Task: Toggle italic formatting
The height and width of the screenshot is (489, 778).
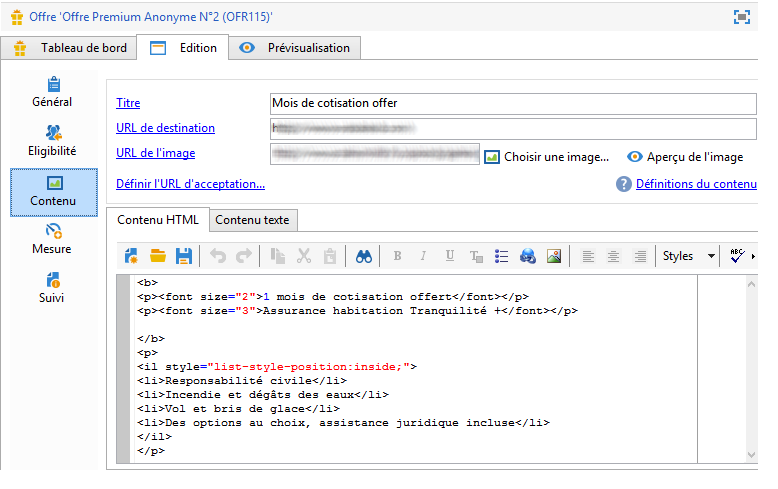Action: 423,256
